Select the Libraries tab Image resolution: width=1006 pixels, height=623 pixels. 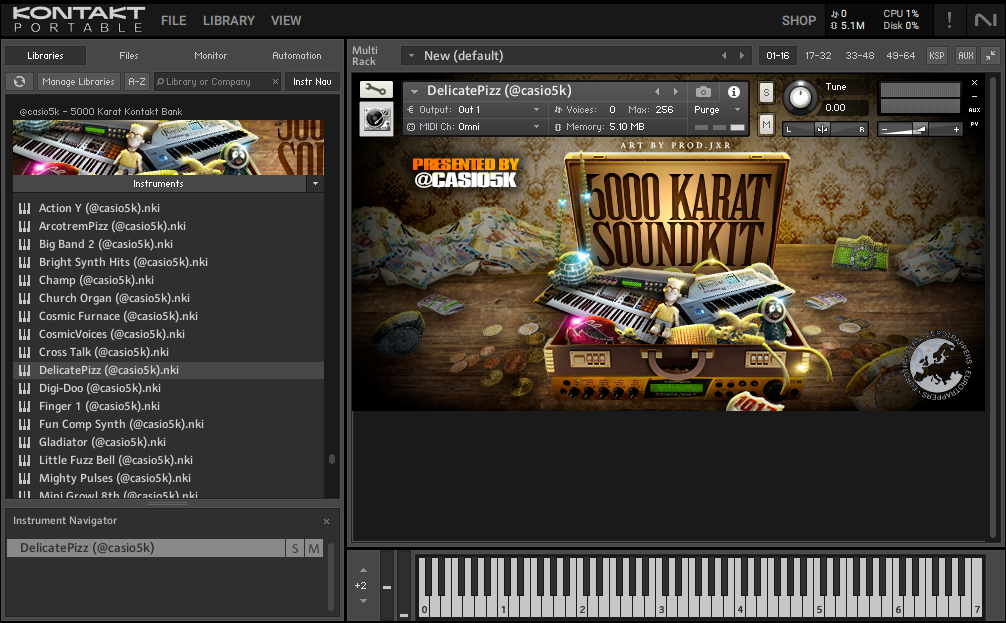[45, 56]
